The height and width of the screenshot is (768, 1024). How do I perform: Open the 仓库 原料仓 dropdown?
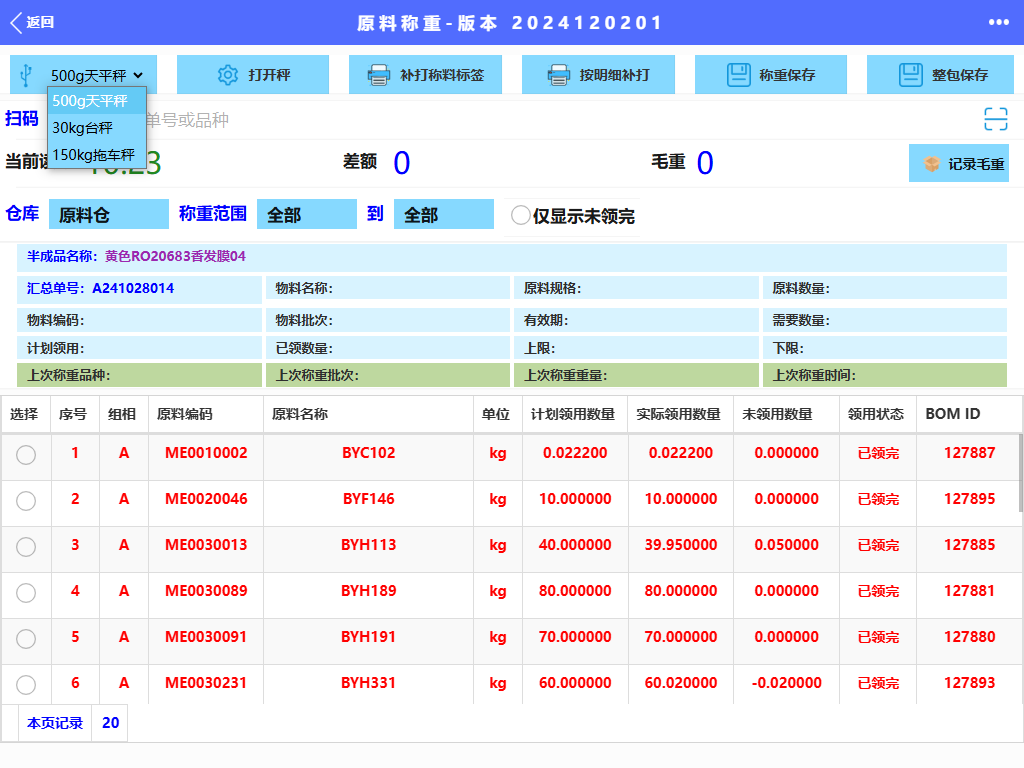coord(108,215)
